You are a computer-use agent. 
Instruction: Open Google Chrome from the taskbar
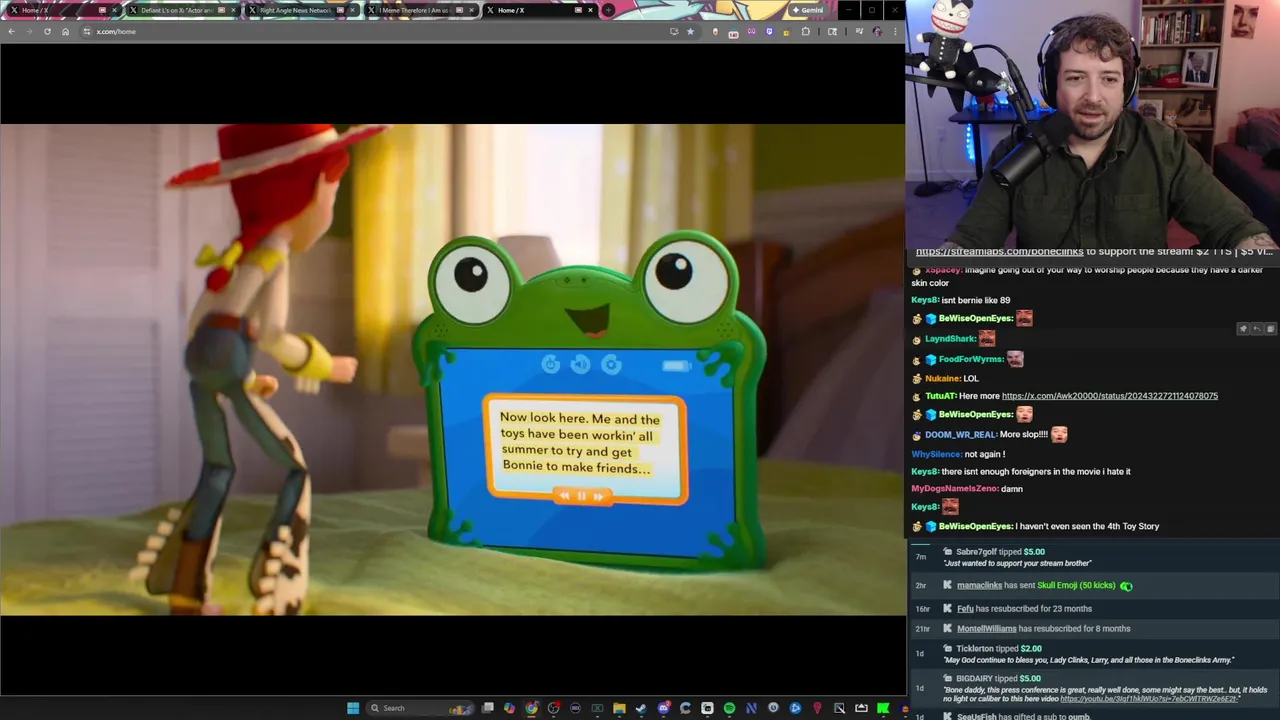[531, 708]
